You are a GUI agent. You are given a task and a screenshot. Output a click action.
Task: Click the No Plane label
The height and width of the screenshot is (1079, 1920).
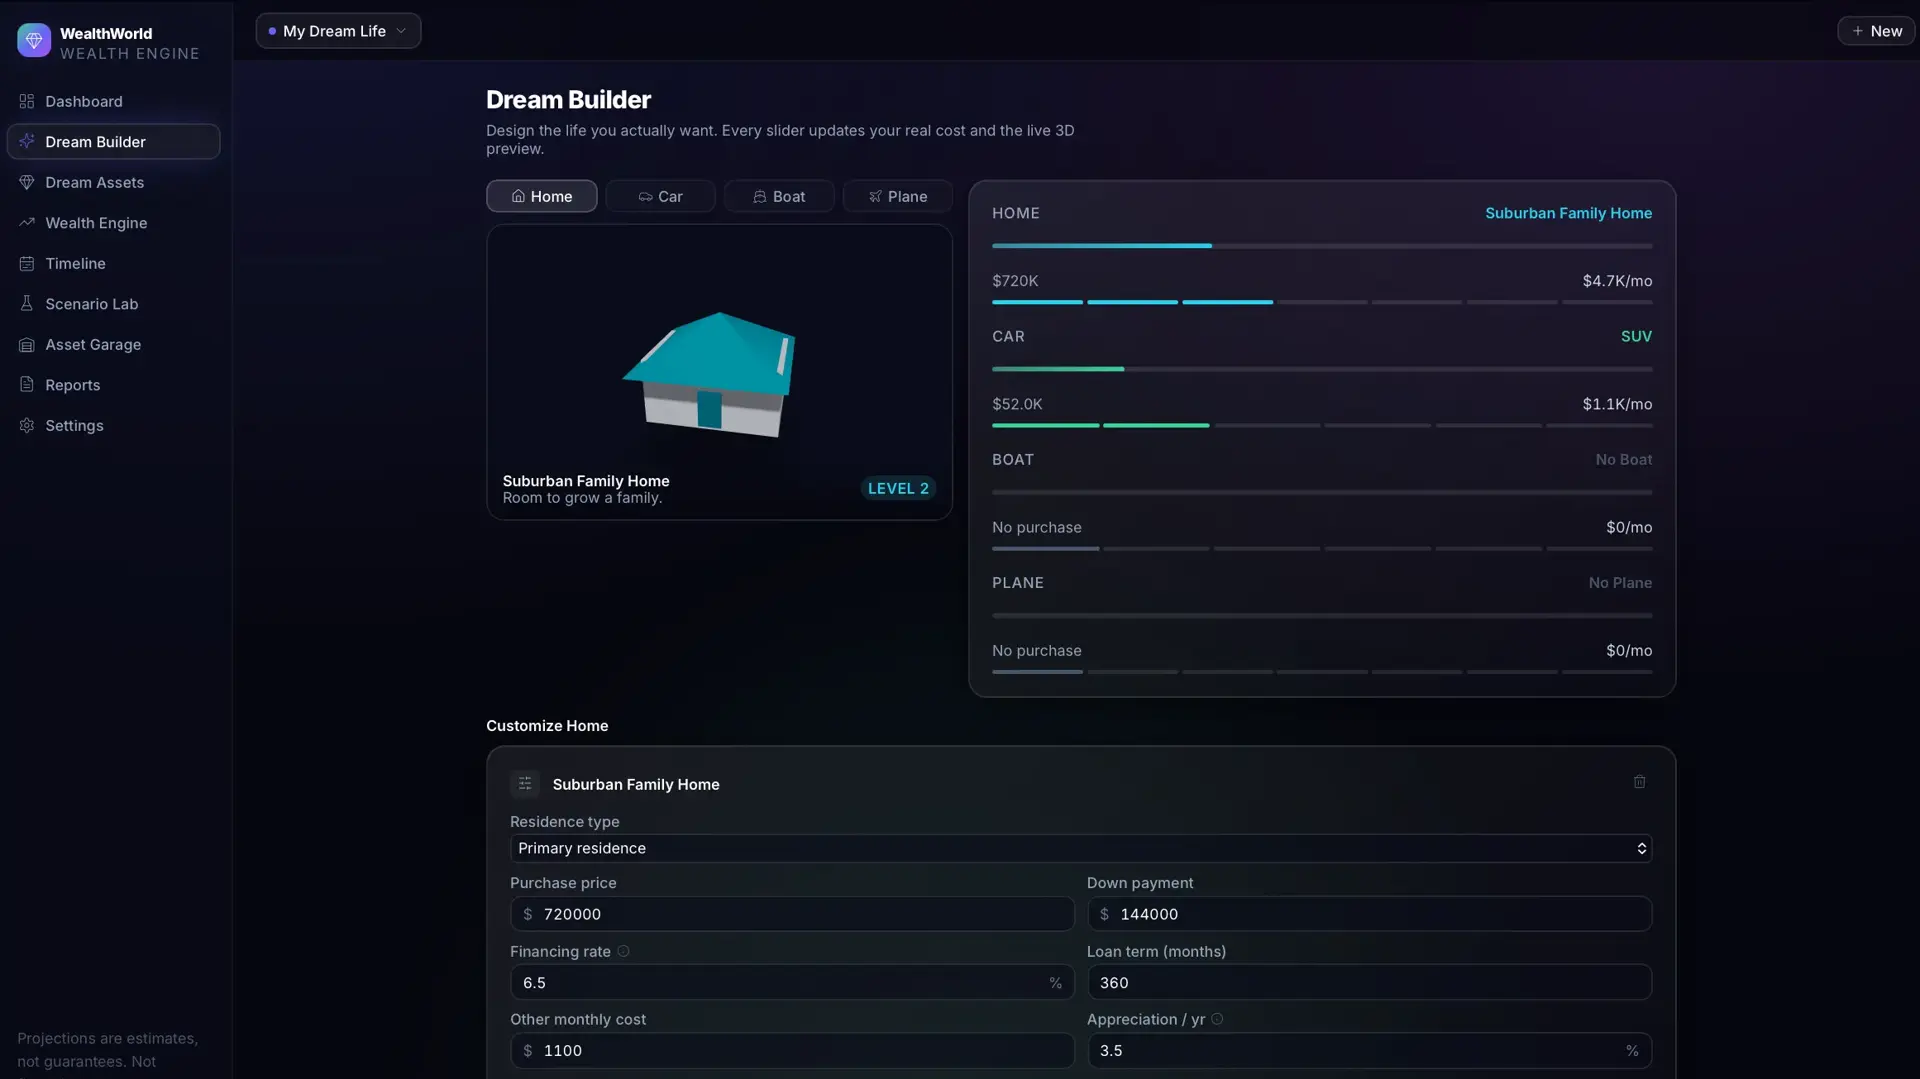1620,582
